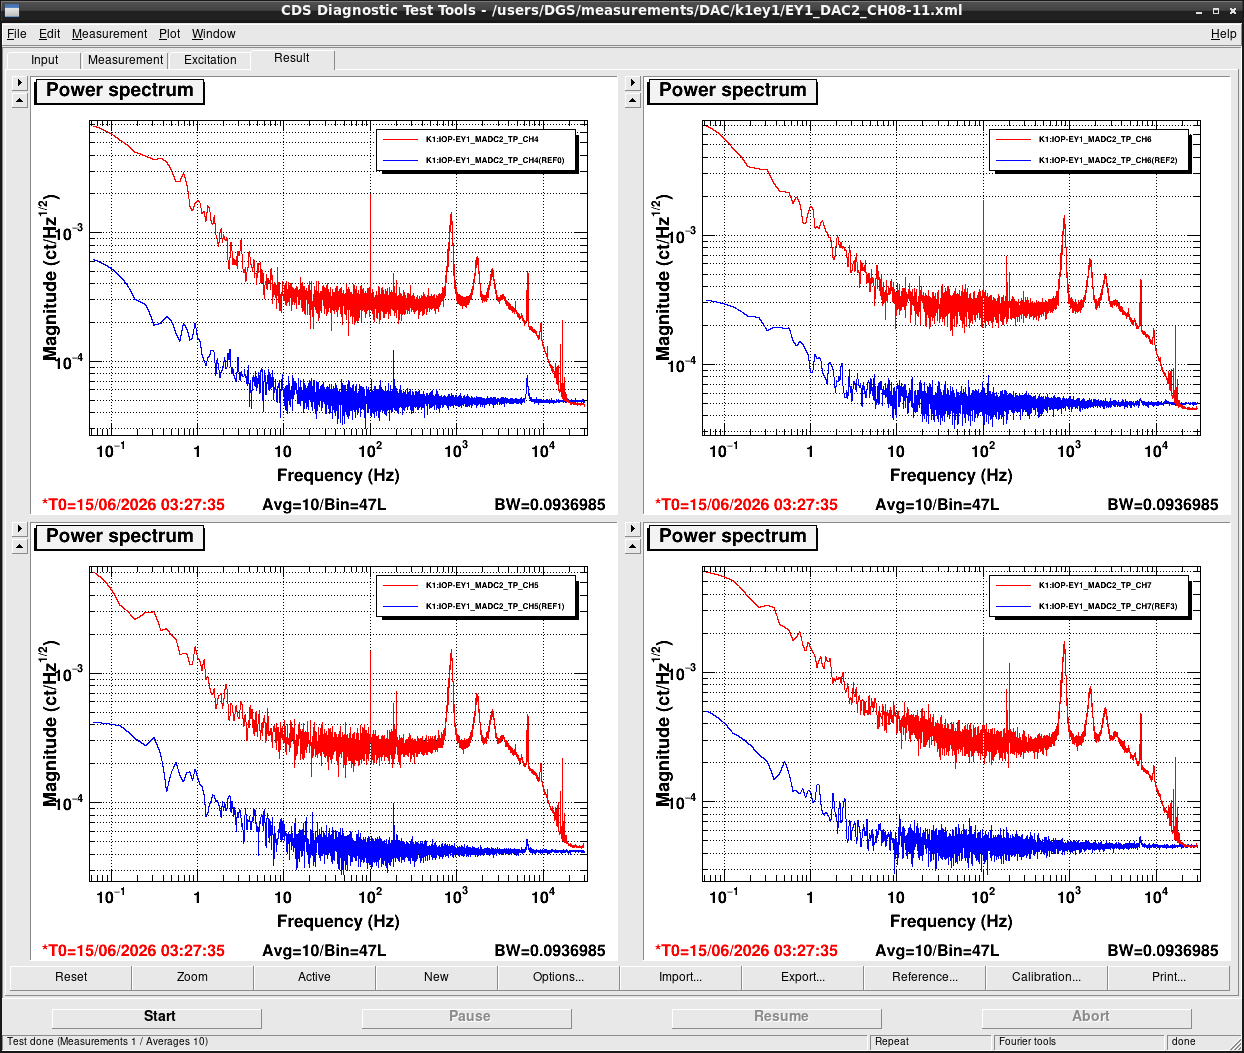Click right-arrow button beside bottom-right CH7 plot

632,529
